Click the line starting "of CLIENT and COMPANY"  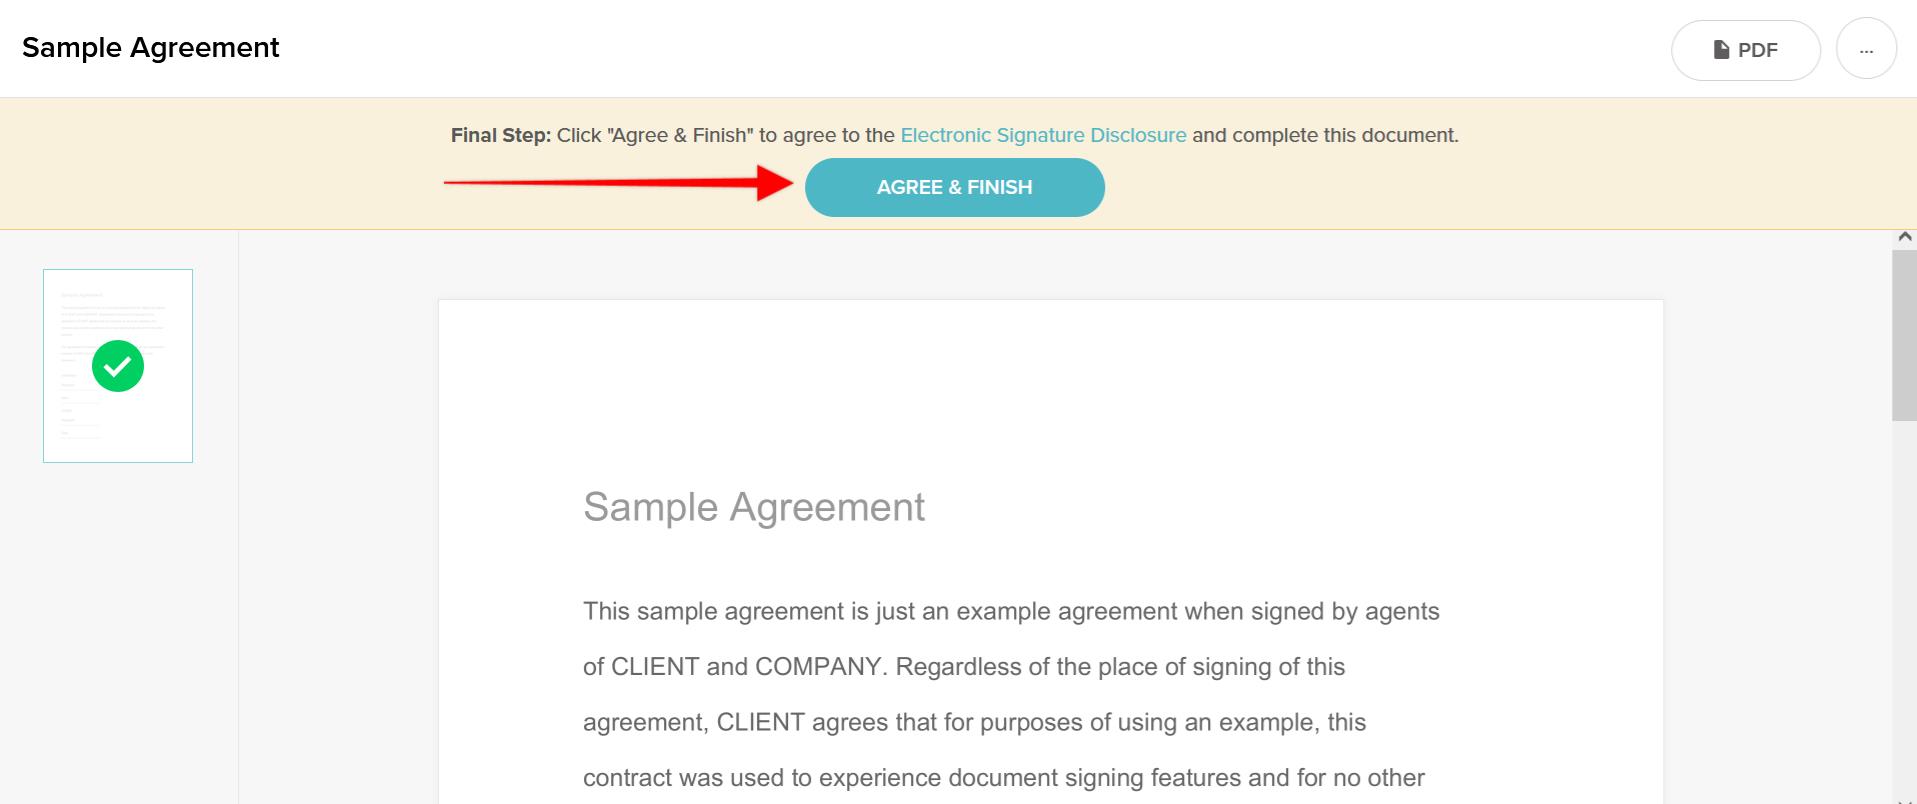[x=963, y=667]
